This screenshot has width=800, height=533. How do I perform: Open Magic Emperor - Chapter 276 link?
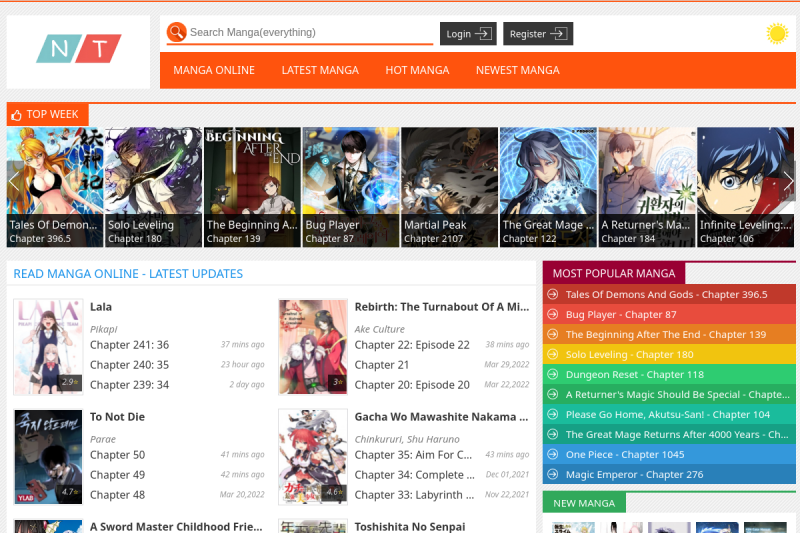[x=634, y=474]
